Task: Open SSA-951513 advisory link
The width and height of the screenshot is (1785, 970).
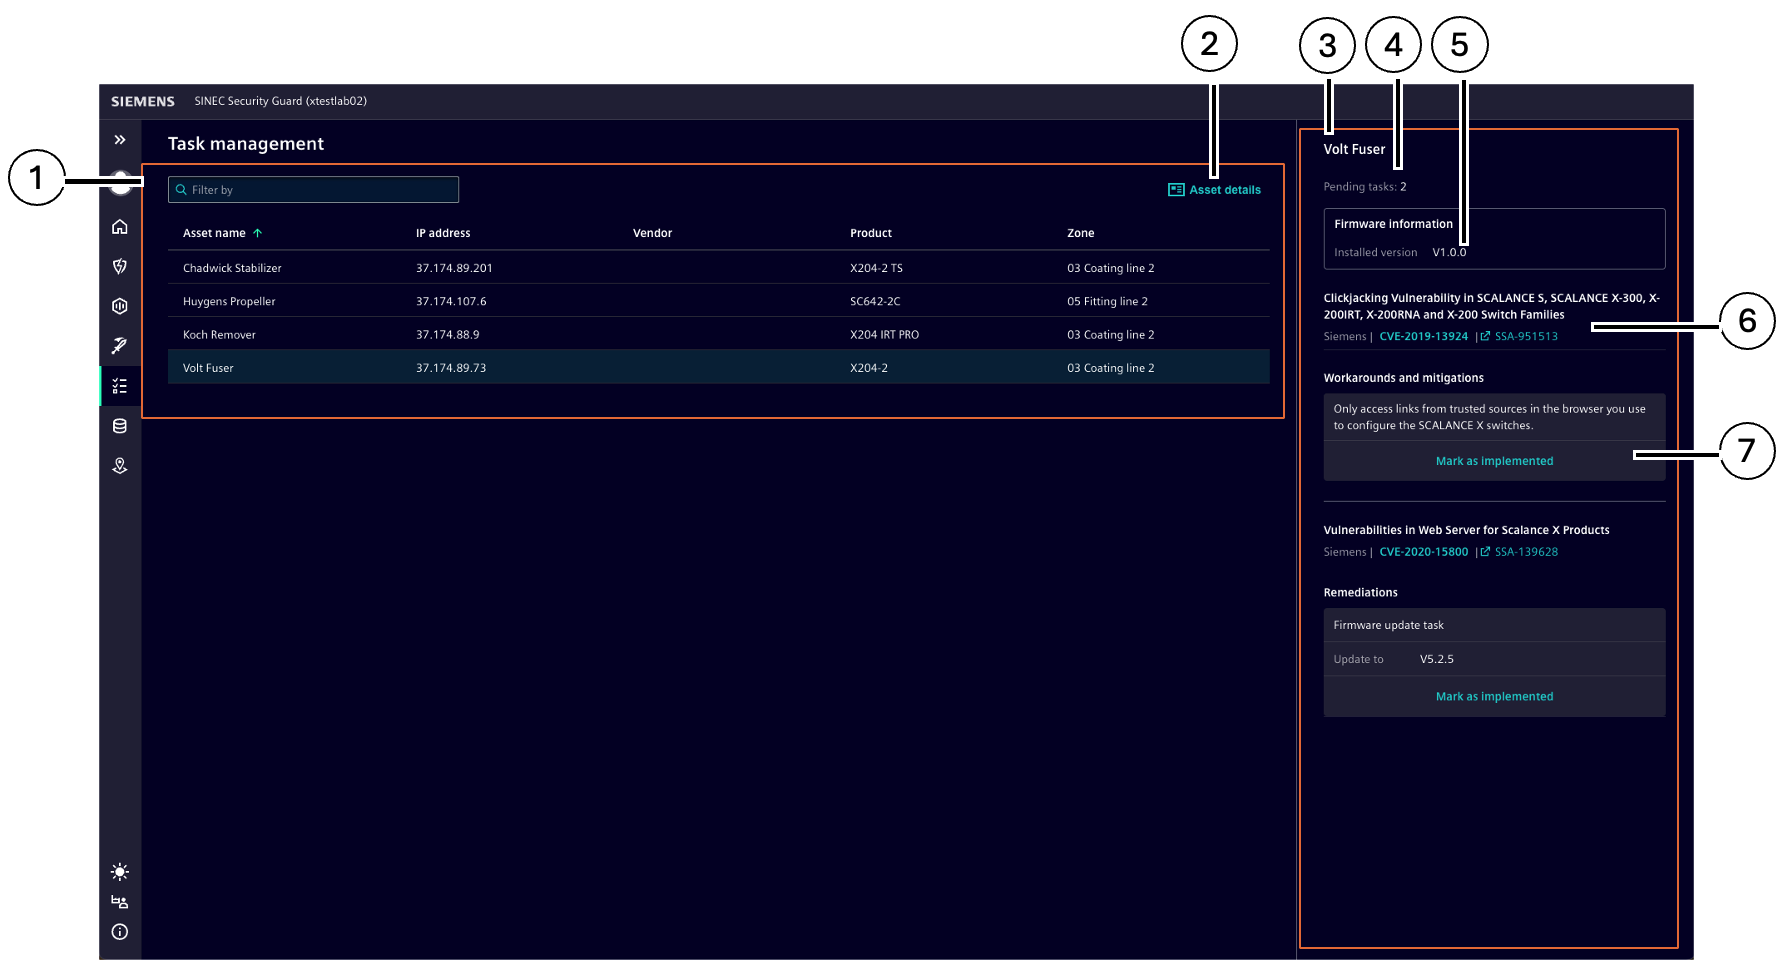Action: pyautogui.click(x=1526, y=337)
